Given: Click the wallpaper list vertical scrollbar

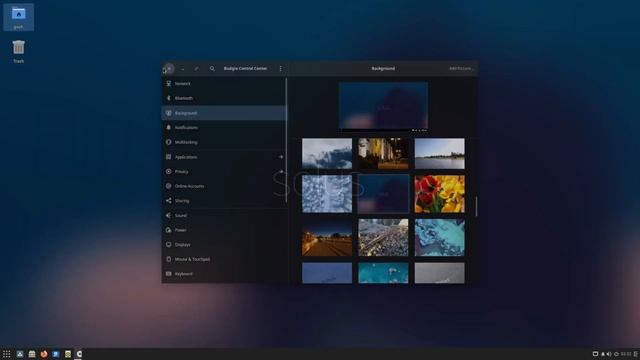Looking at the screenshot, I should pos(476,206).
